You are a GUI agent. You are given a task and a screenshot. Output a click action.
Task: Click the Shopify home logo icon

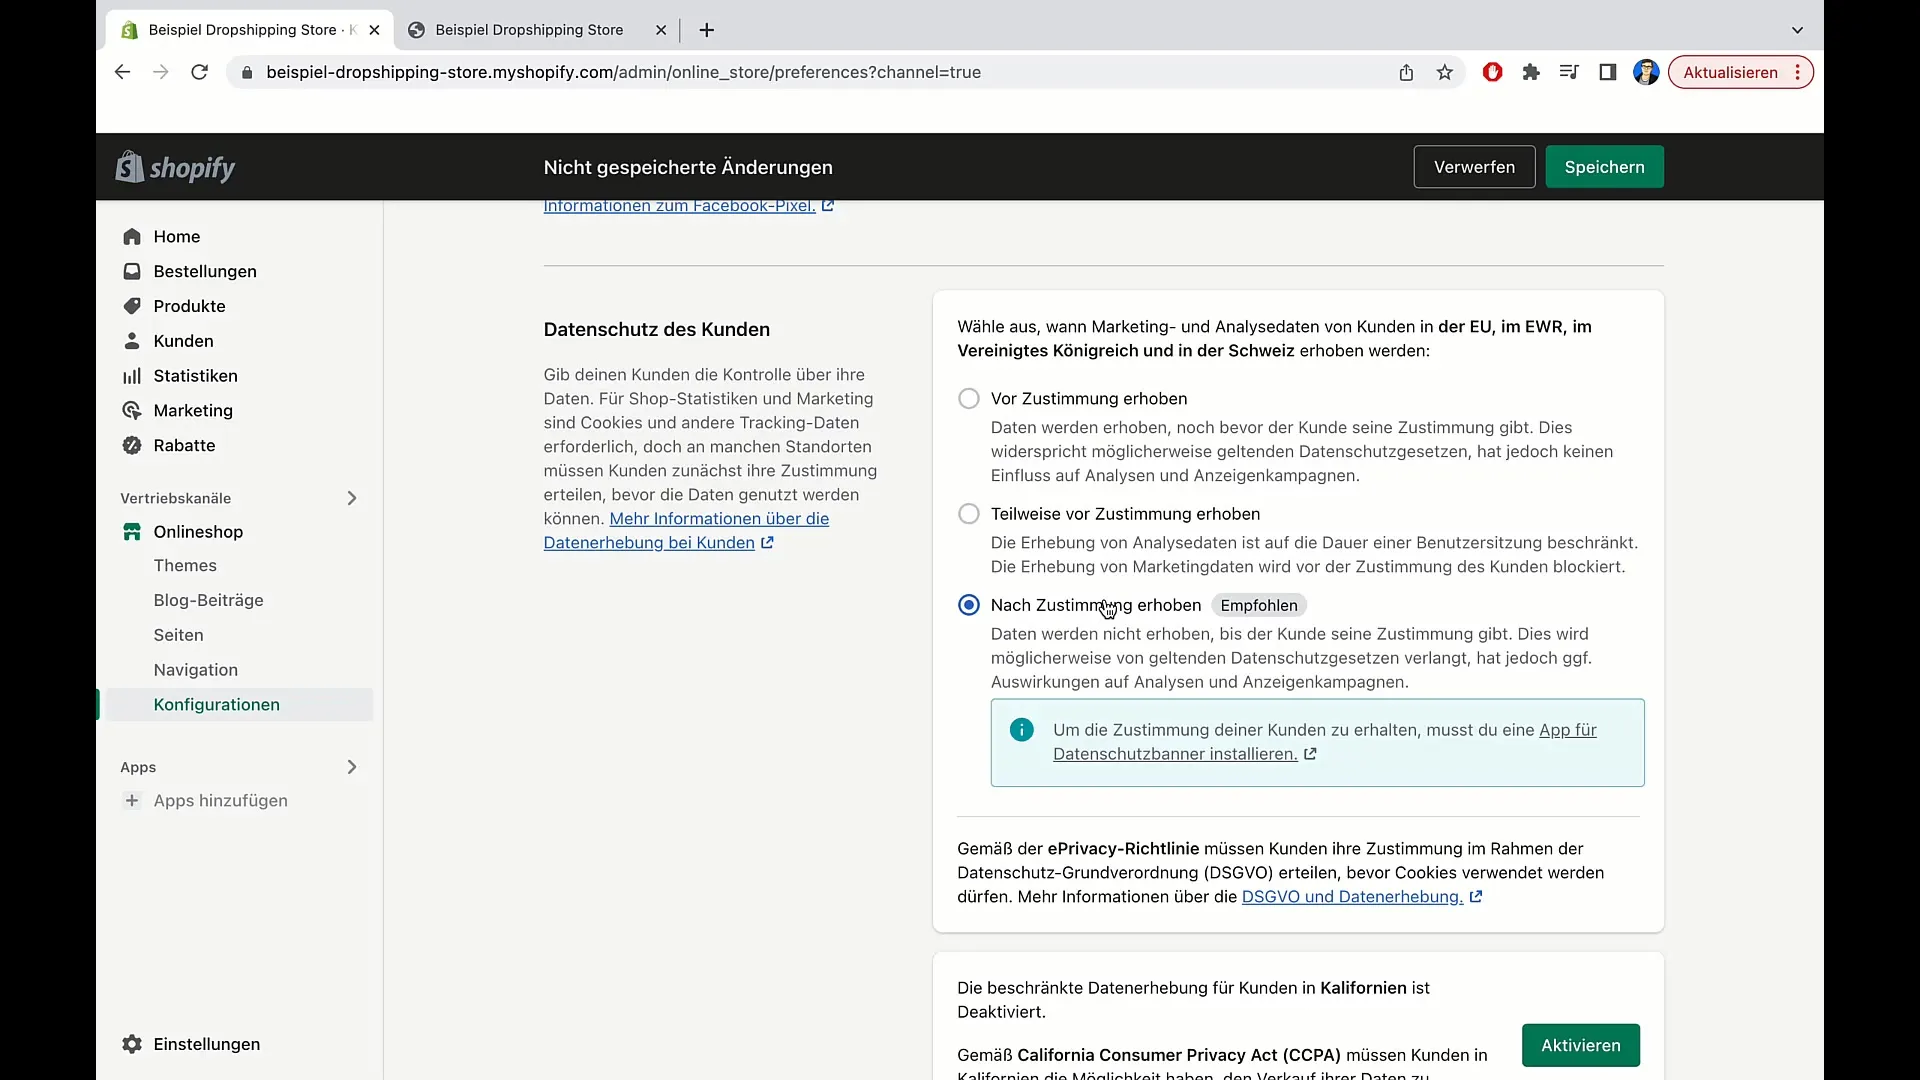pos(131,166)
